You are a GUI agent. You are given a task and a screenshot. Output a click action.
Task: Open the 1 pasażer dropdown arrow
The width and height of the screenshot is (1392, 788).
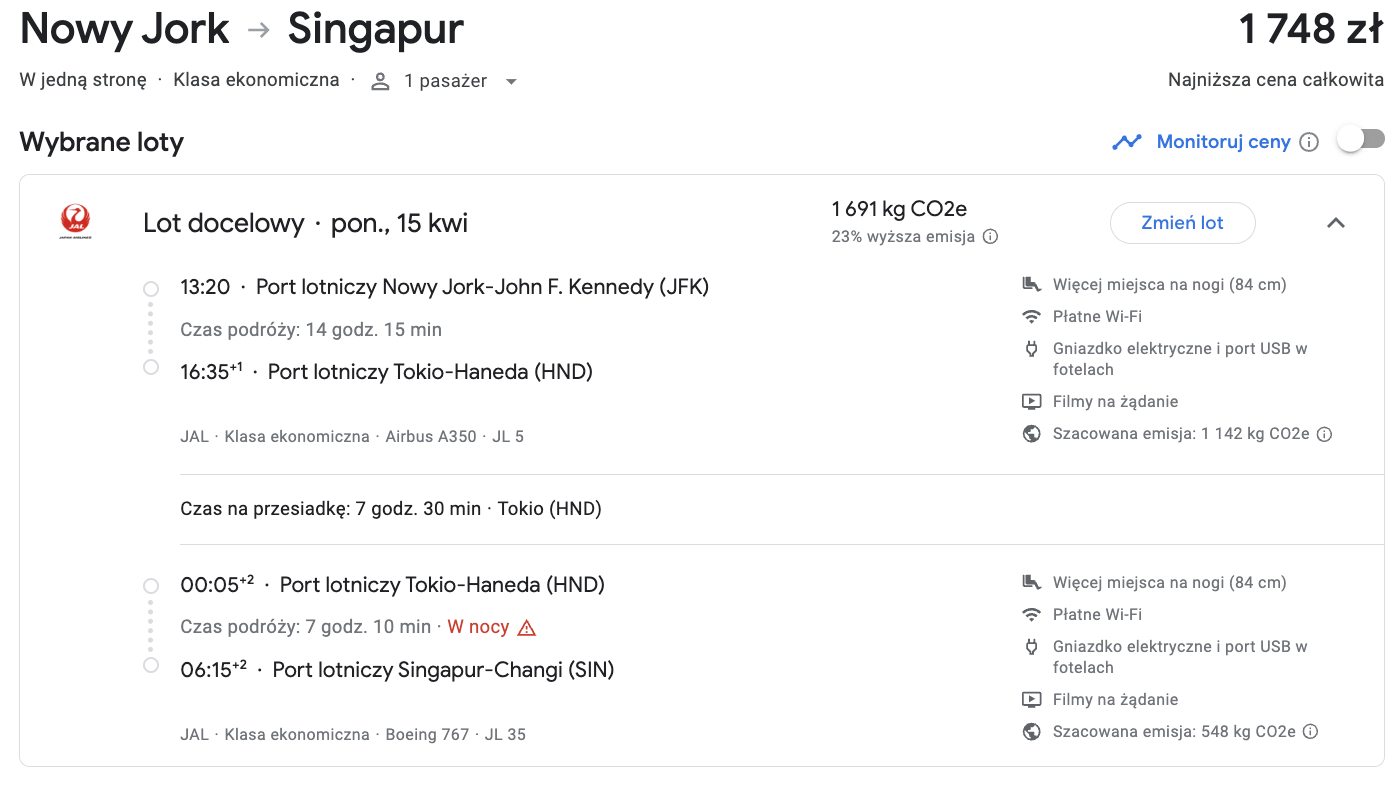click(x=511, y=82)
